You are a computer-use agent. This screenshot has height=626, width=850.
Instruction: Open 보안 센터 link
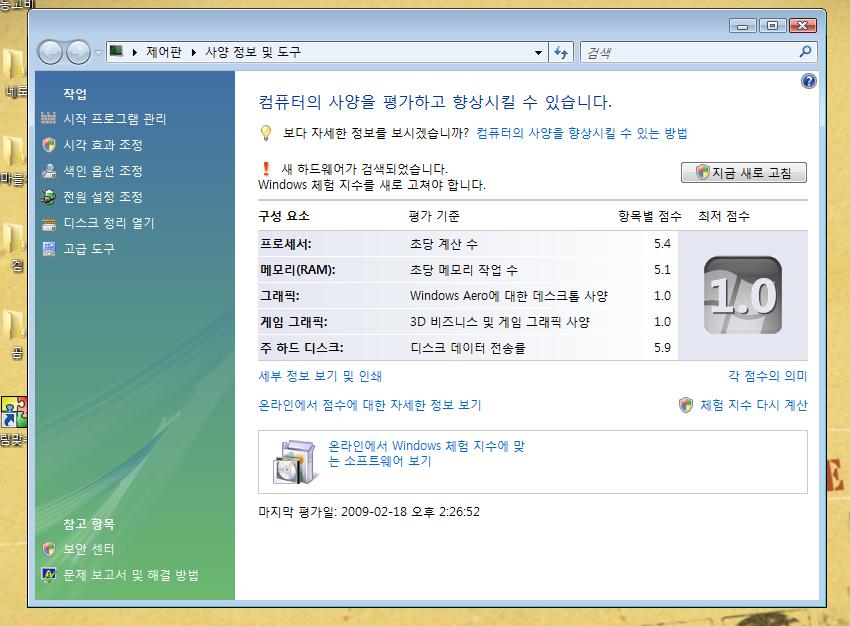click(x=89, y=549)
